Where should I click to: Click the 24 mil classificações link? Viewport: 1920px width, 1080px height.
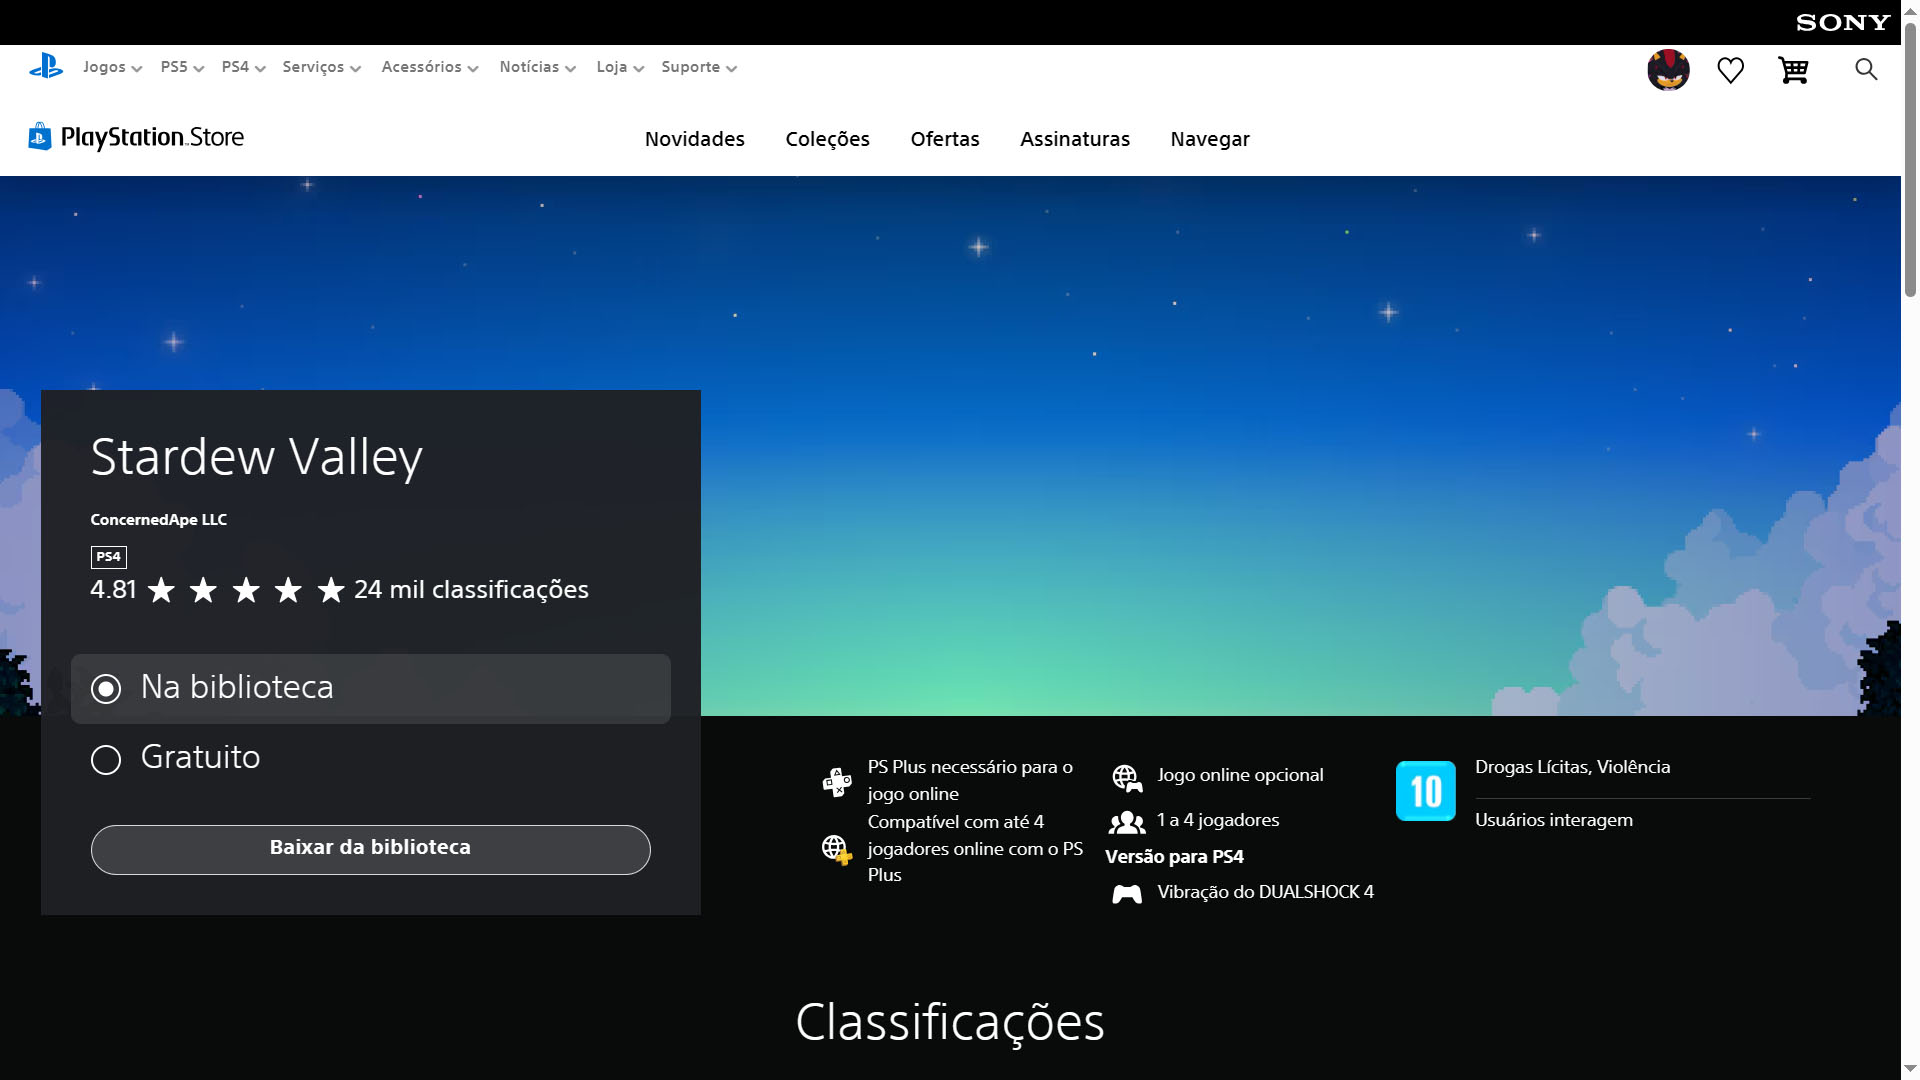(x=471, y=590)
